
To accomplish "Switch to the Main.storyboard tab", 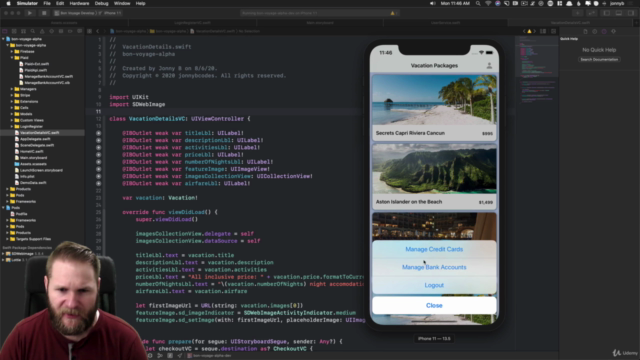I will tap(320, 23).
